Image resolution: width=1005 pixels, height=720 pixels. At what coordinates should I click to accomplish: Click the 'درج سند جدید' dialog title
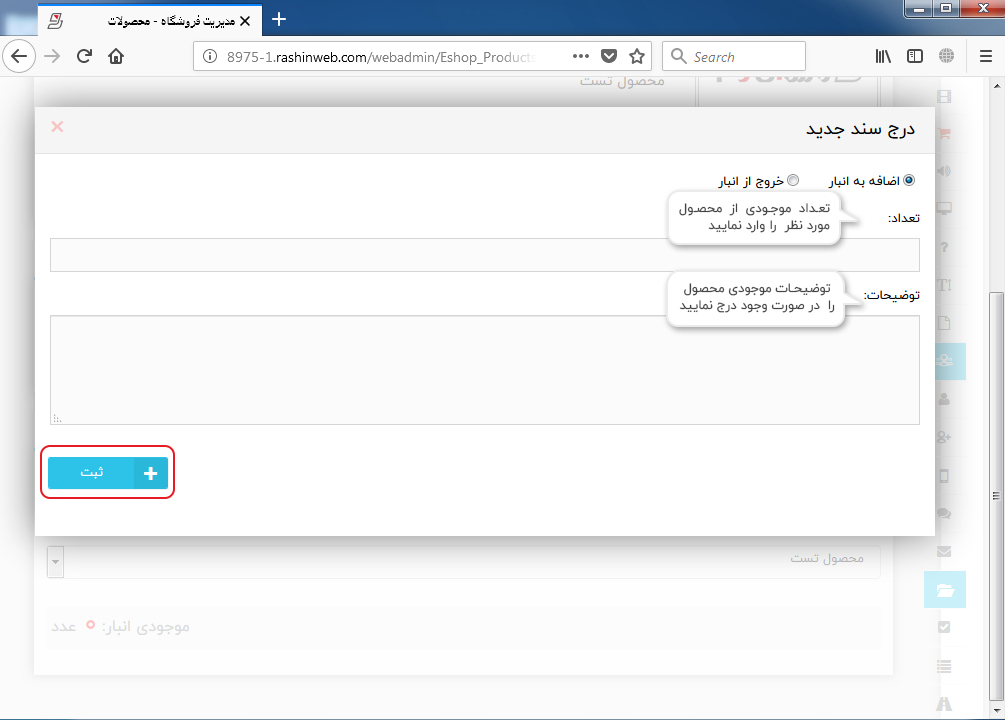pos(860,130)
